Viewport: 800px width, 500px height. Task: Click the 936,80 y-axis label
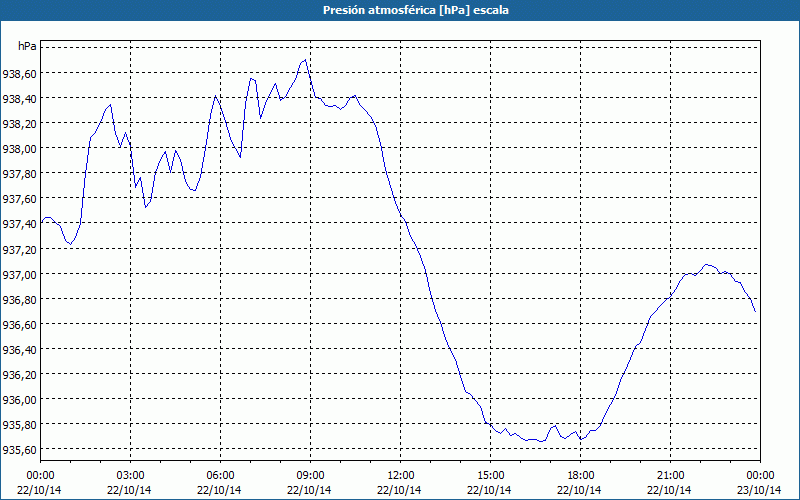[19, 299]
